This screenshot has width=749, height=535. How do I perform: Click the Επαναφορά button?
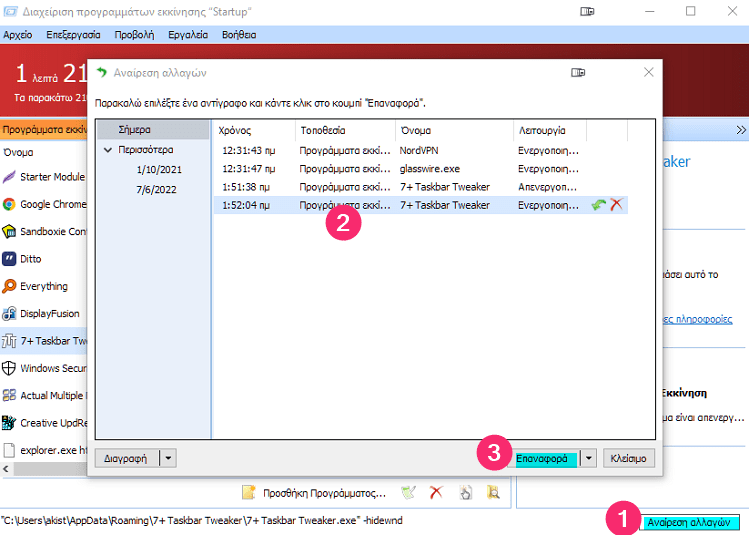pyautogui.click(x=546, y=459)
